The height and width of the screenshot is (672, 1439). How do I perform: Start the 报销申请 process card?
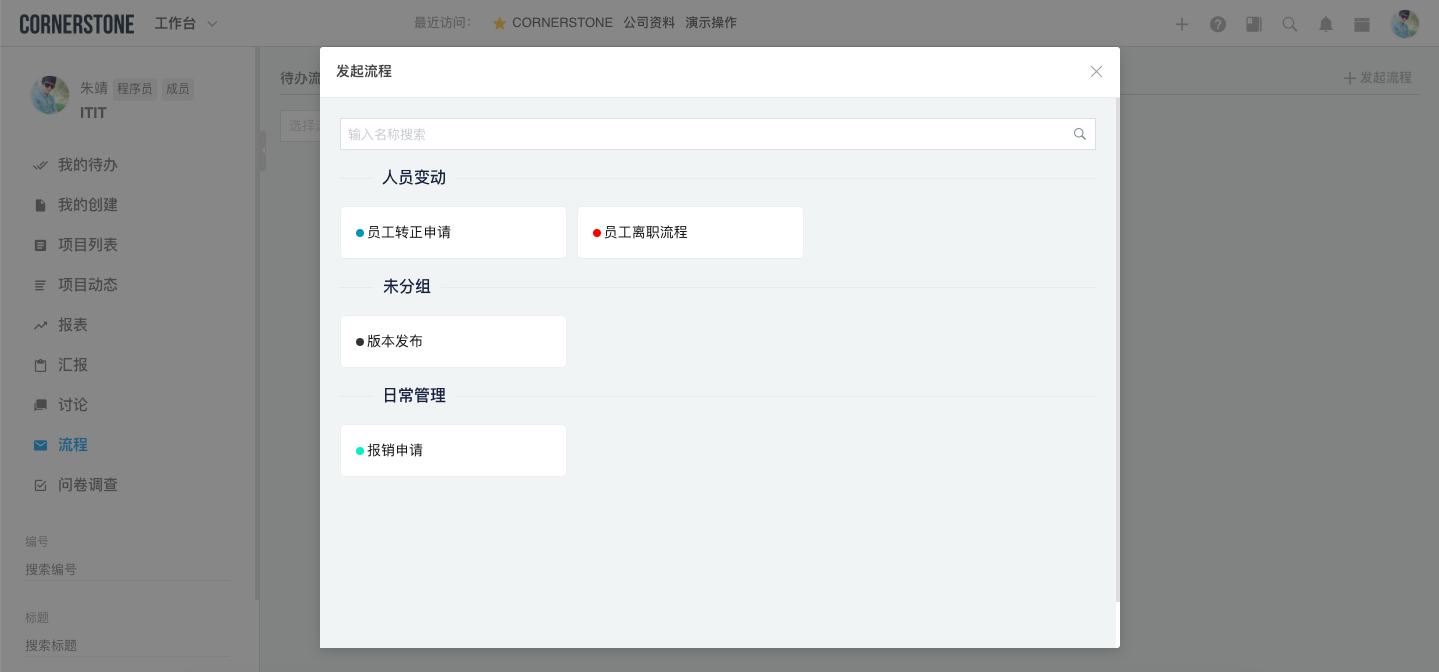[453, 450]
